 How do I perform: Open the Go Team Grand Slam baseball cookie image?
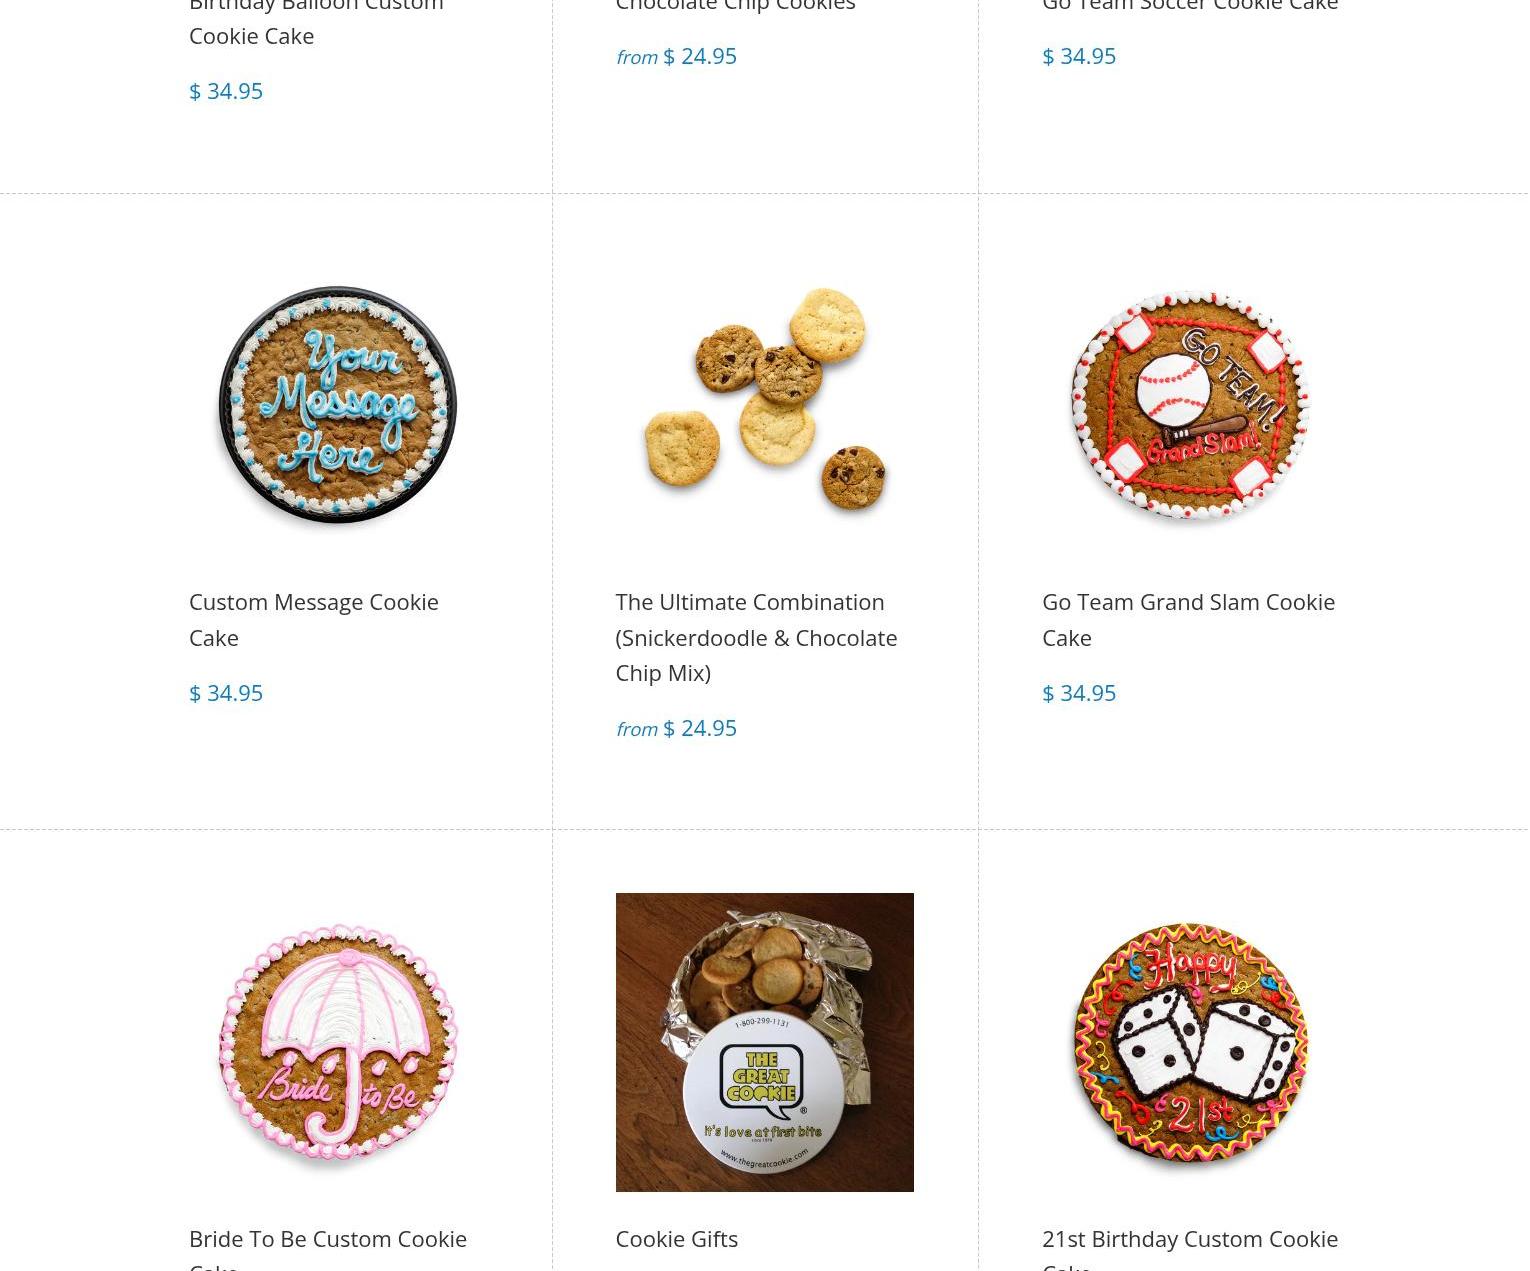1190,405
